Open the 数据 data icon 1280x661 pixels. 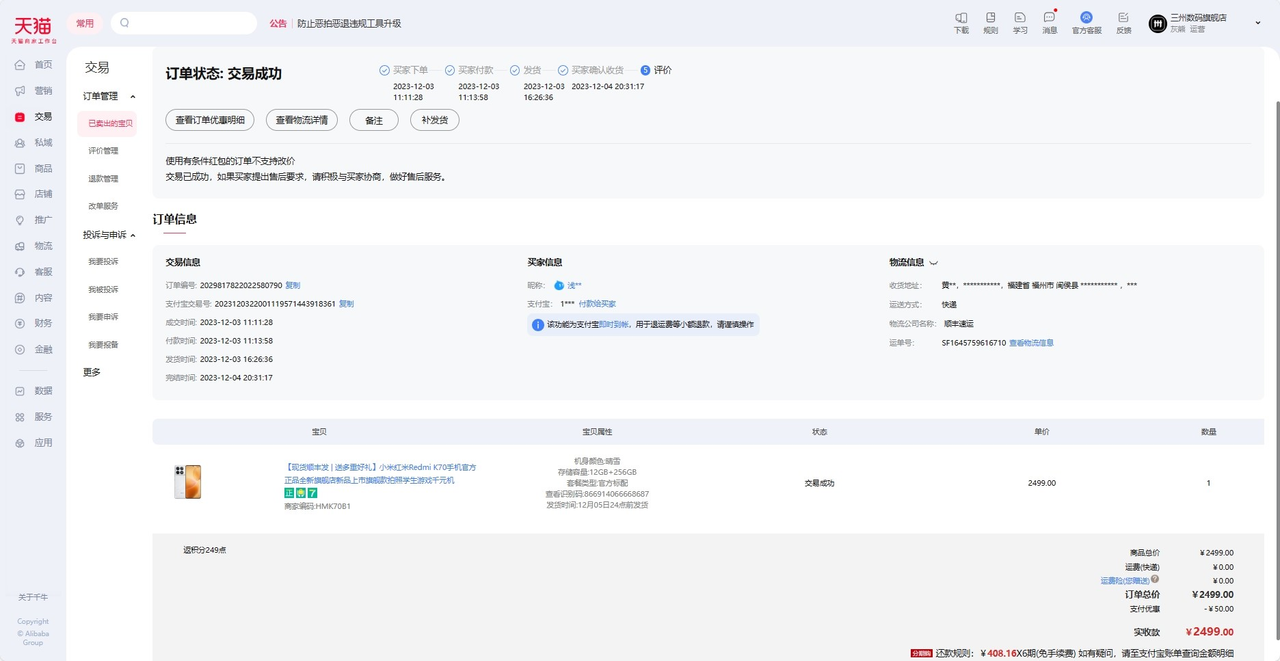(20, 391)
